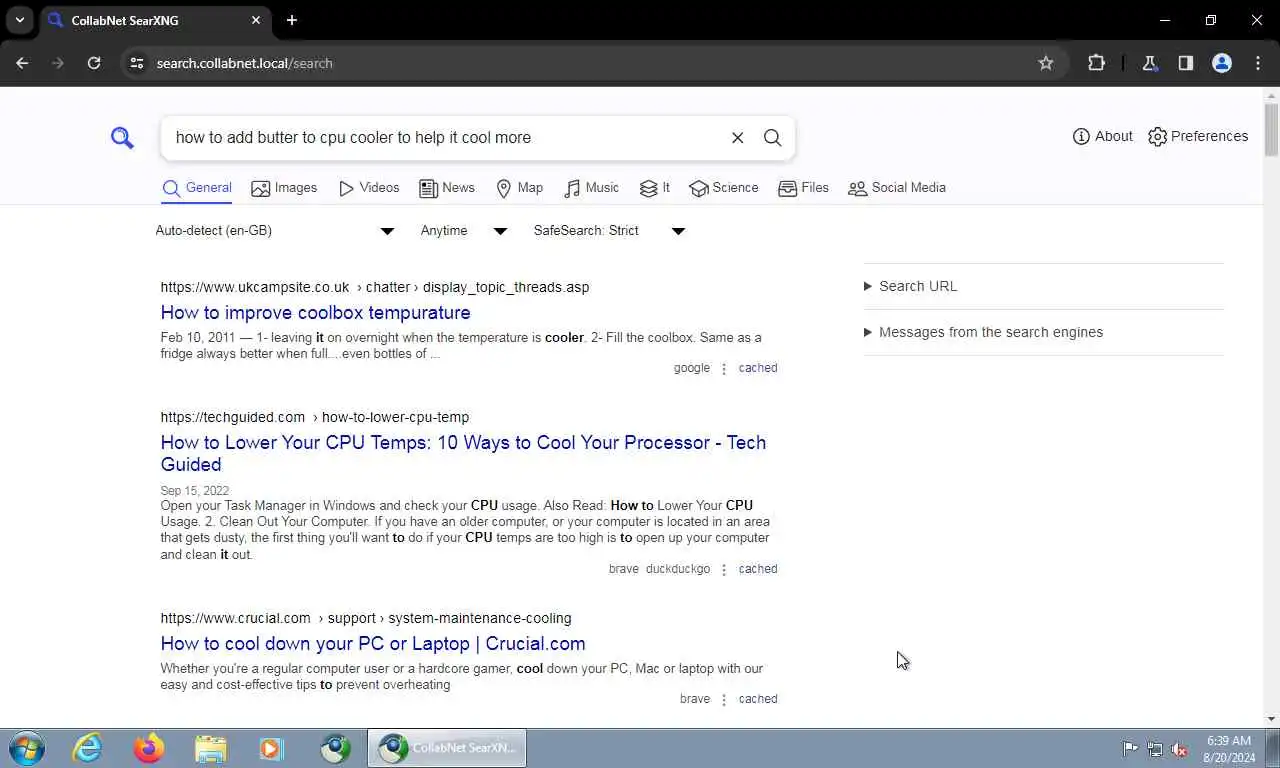Open the Anytime time range dropdown
This screenshot has height=768, width=1280.
(x=464, y=231)
